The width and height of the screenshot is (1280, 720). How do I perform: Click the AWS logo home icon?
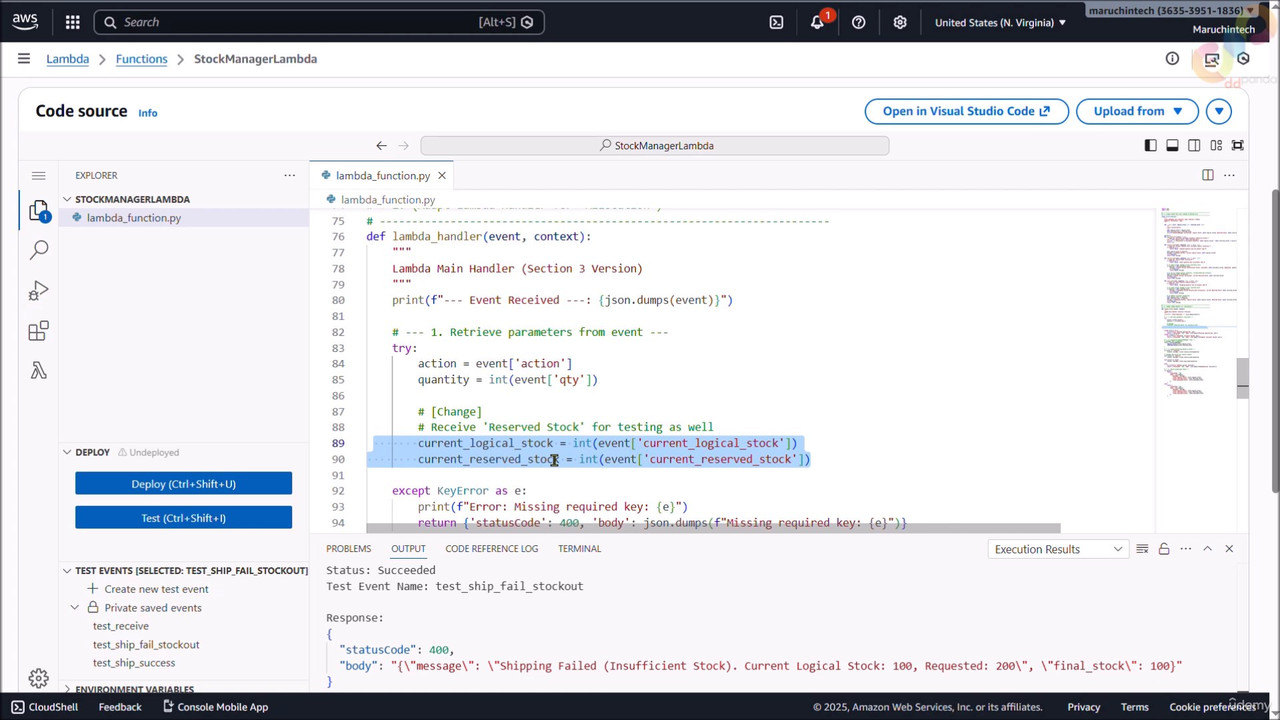25,22
